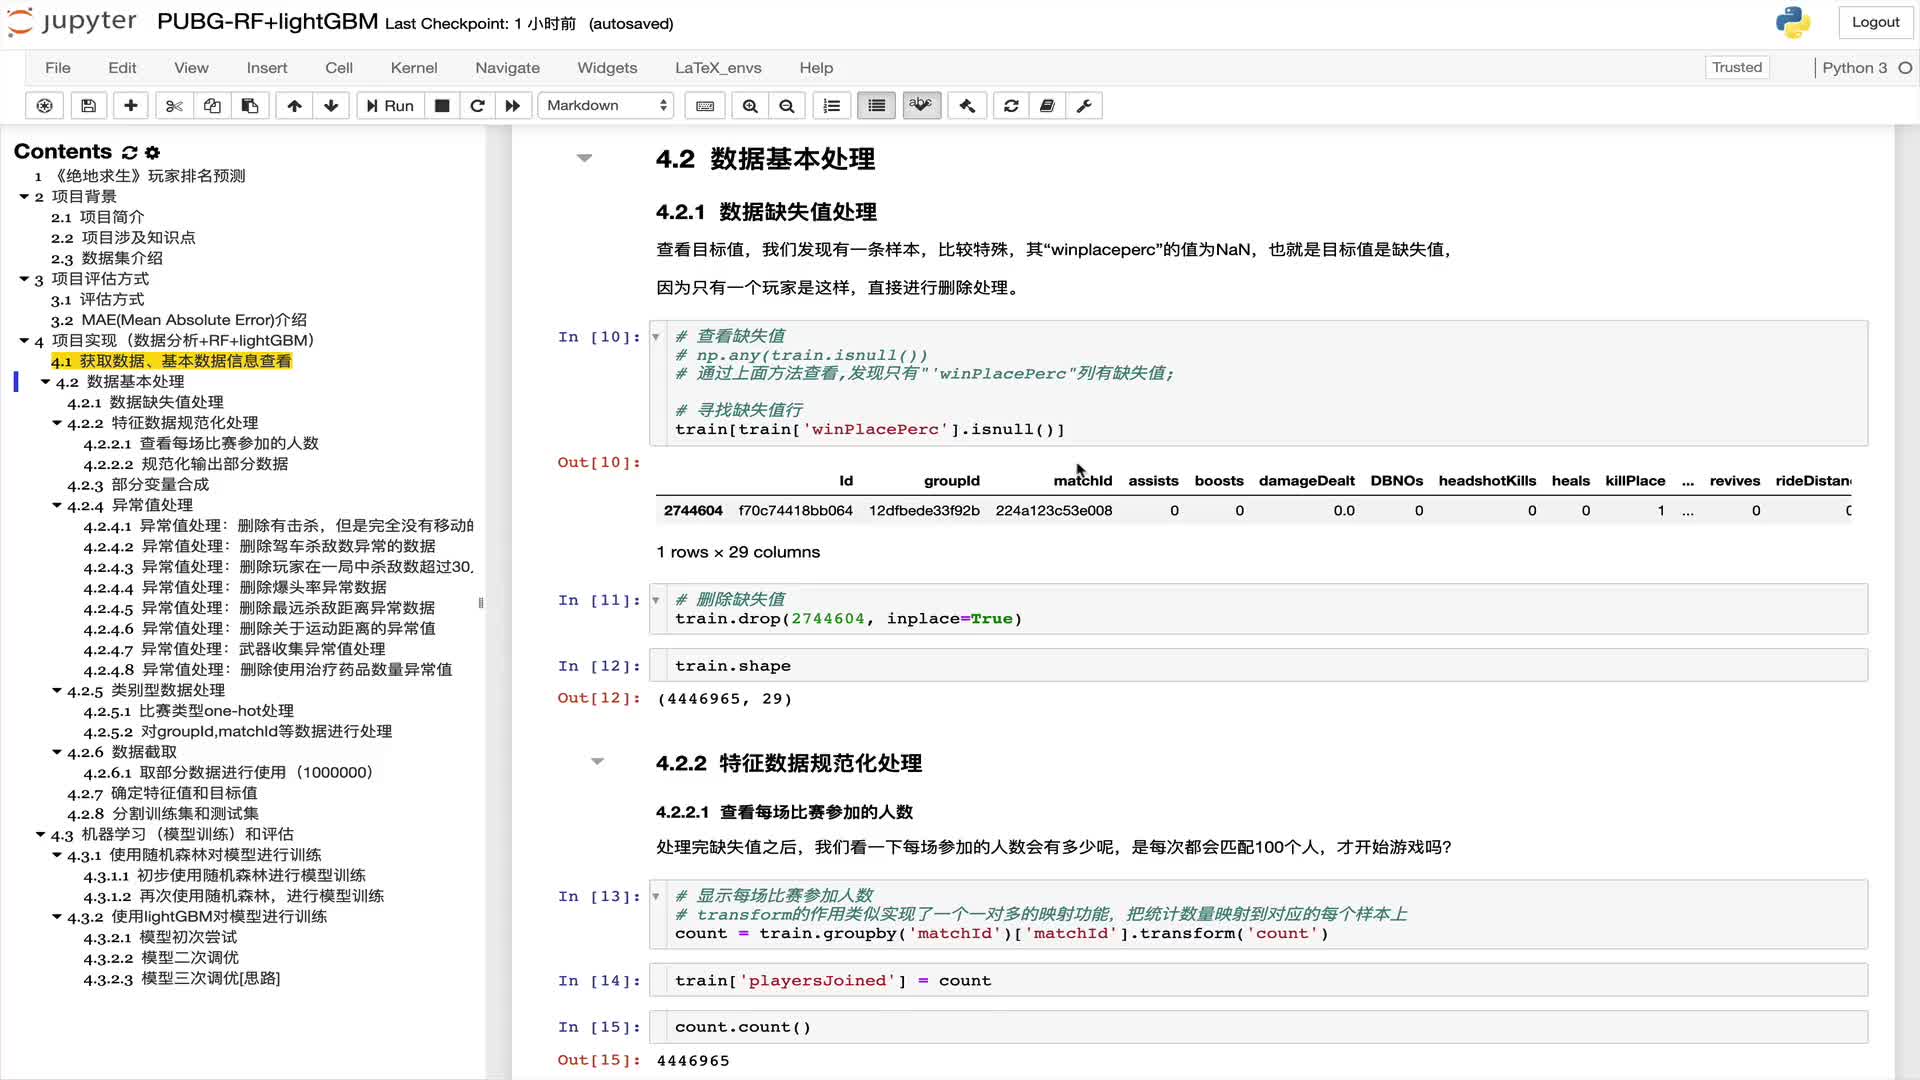Toggle table of contents sidebar icon
The image size is (1920, 1080).
click(x=877, y=106)
